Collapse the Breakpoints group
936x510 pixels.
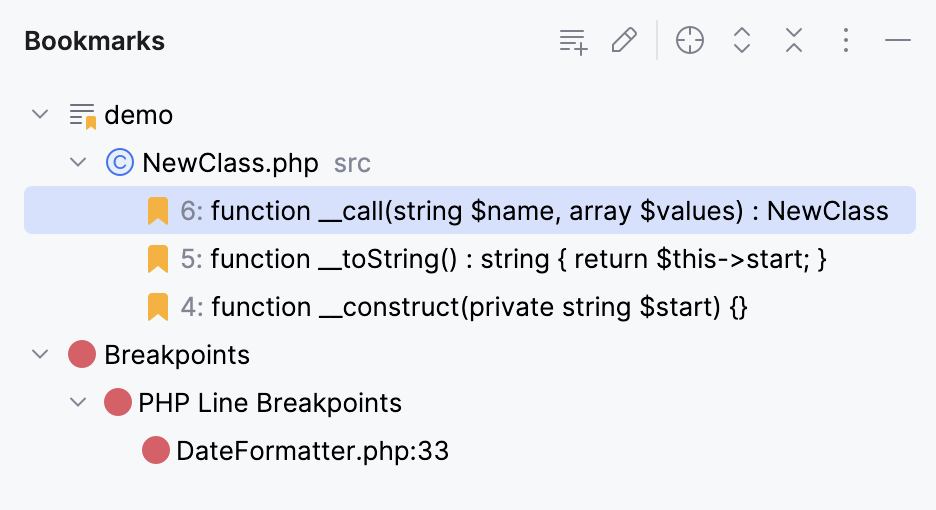click(40, 355)
